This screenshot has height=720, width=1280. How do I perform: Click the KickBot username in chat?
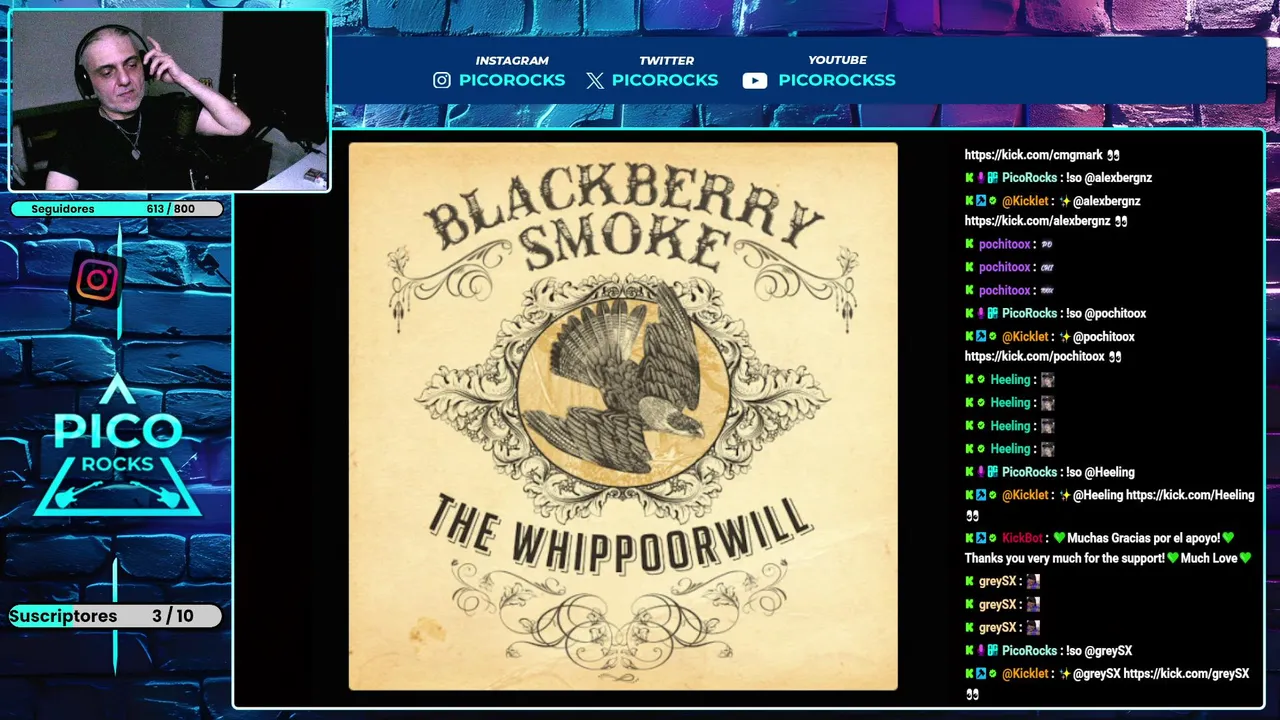coord(1021,538)
